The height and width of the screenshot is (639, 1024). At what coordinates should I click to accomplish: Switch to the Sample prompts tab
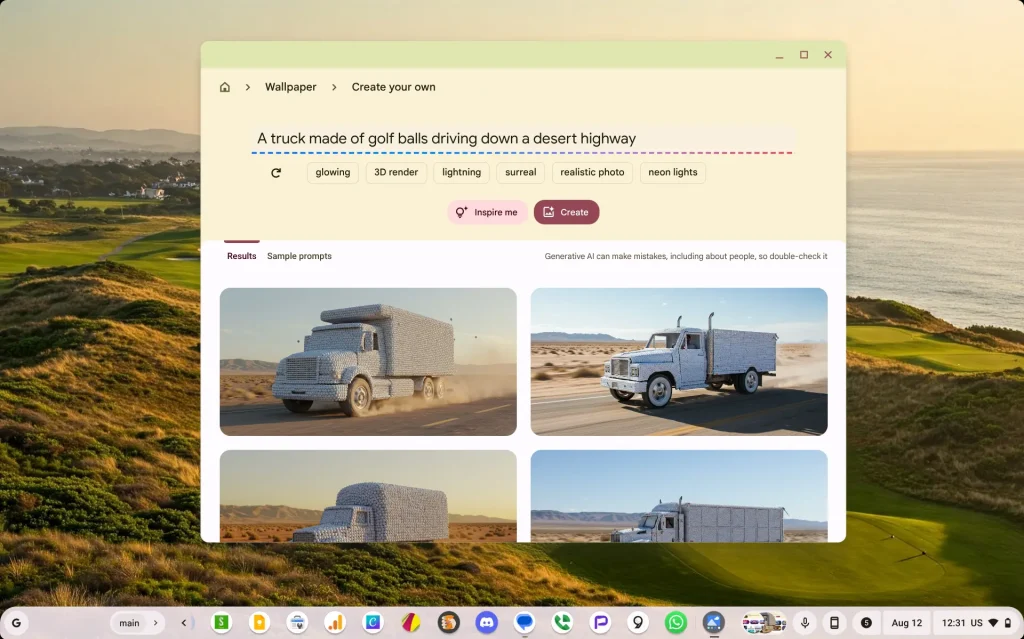(x=299, y=256)
